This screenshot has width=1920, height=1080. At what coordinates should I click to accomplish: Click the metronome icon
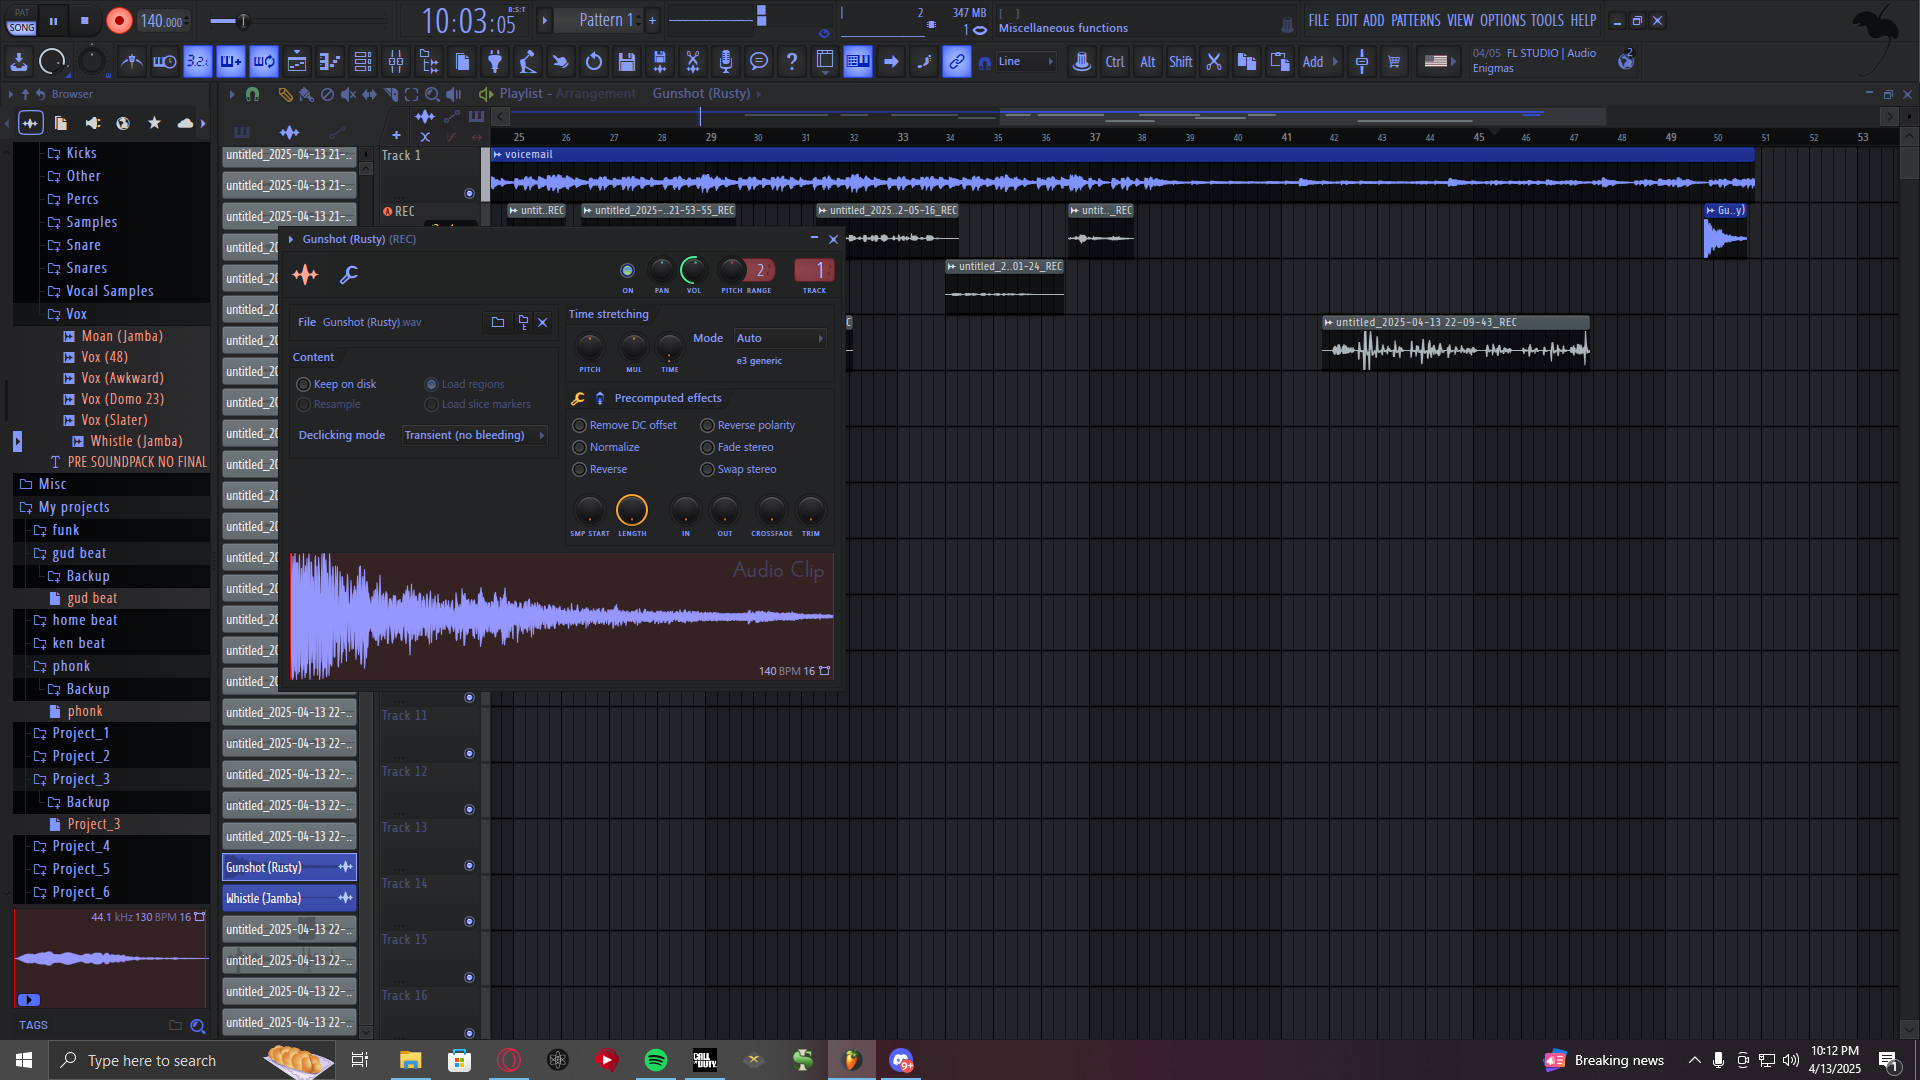pos(131,62)
